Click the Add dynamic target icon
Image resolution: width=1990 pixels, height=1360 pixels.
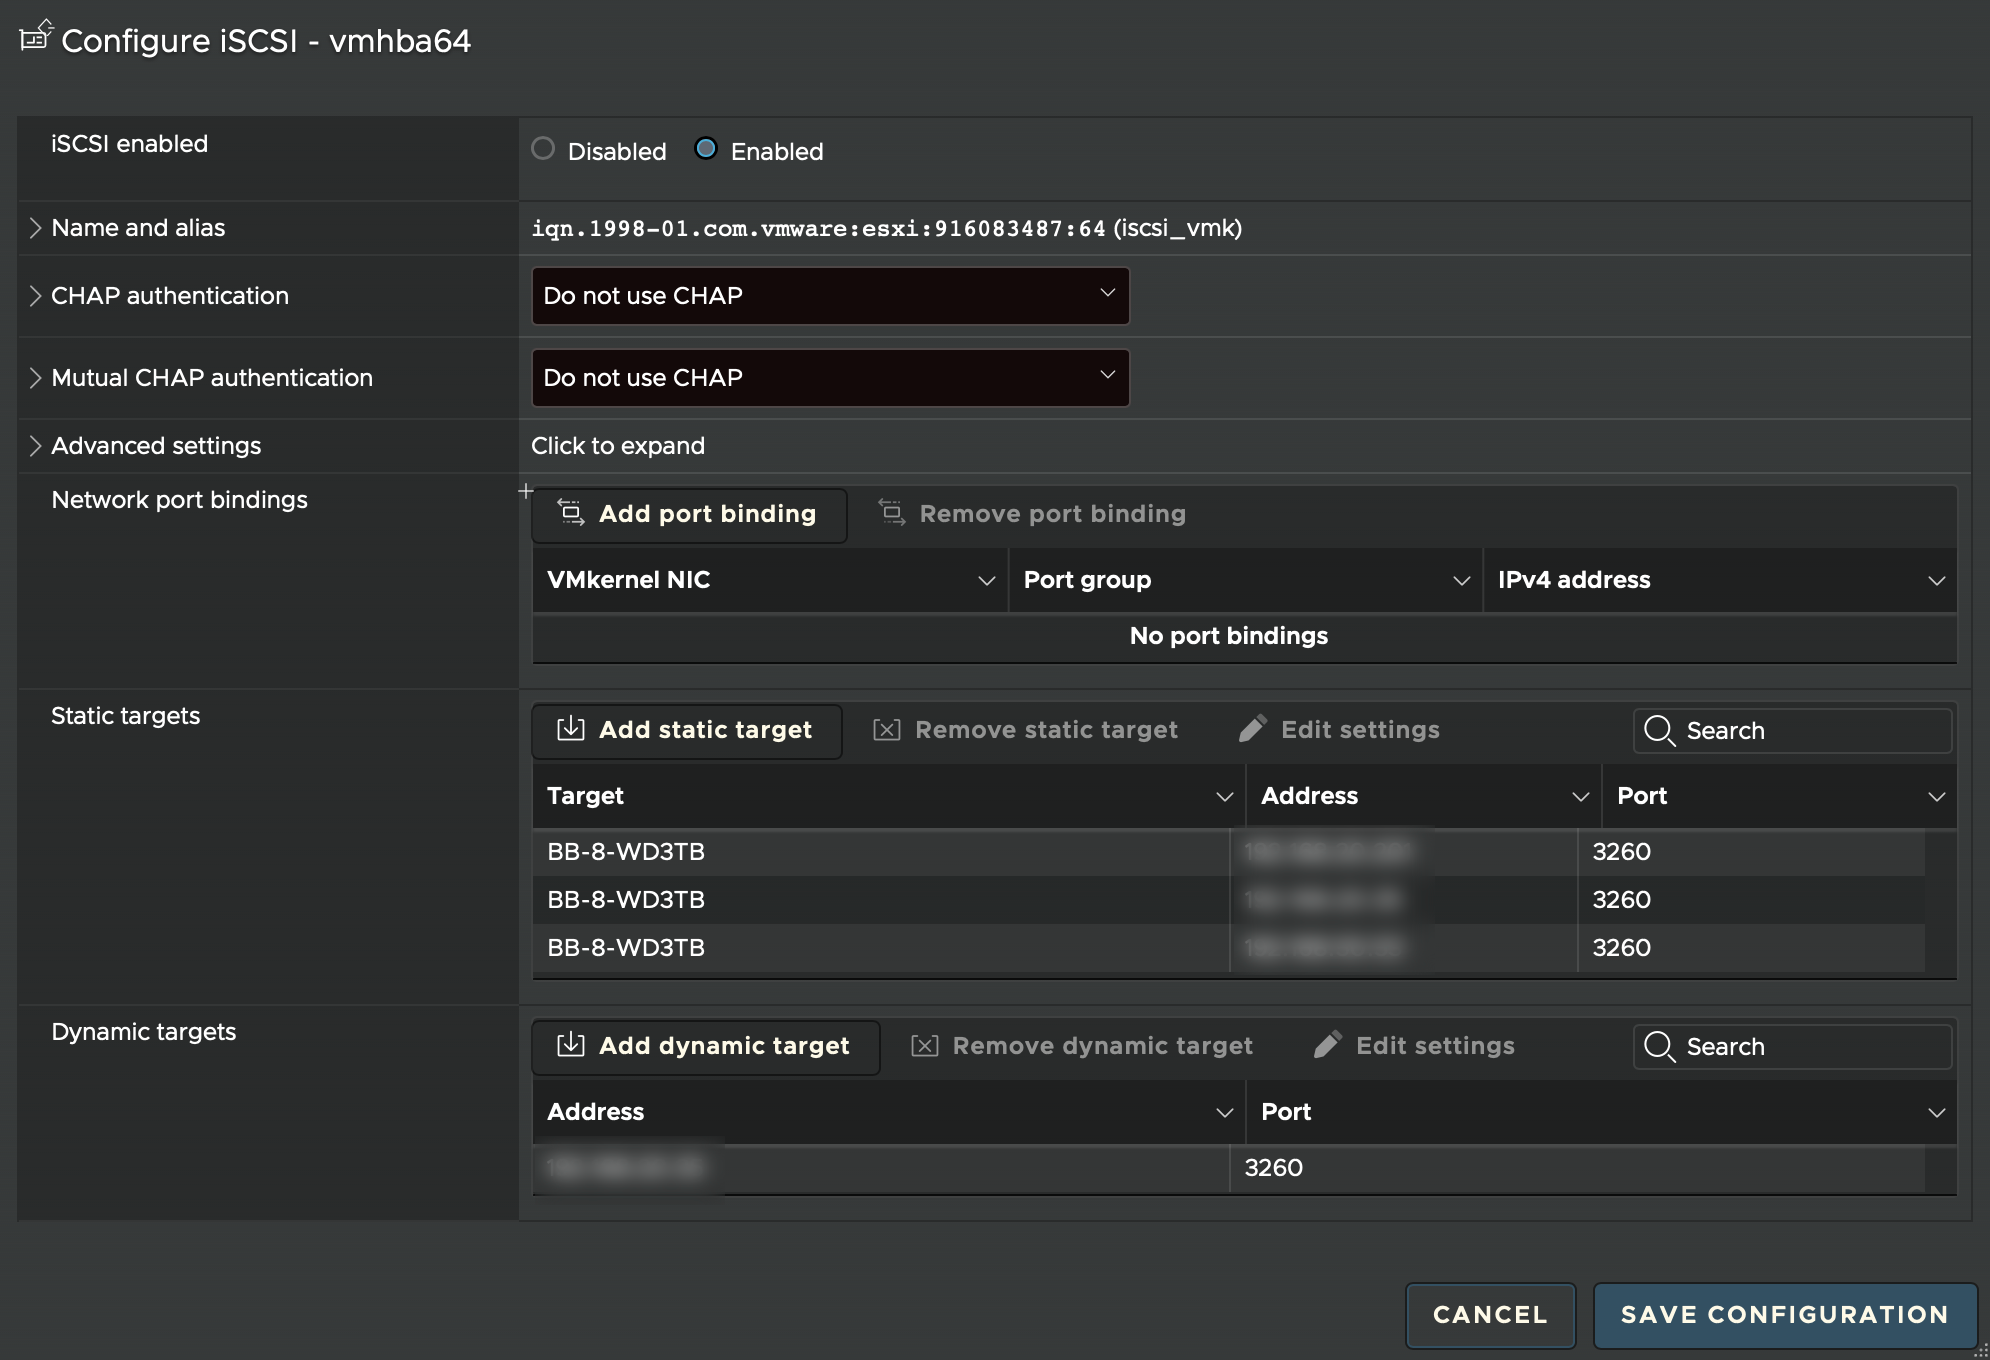click(570, 1045)
